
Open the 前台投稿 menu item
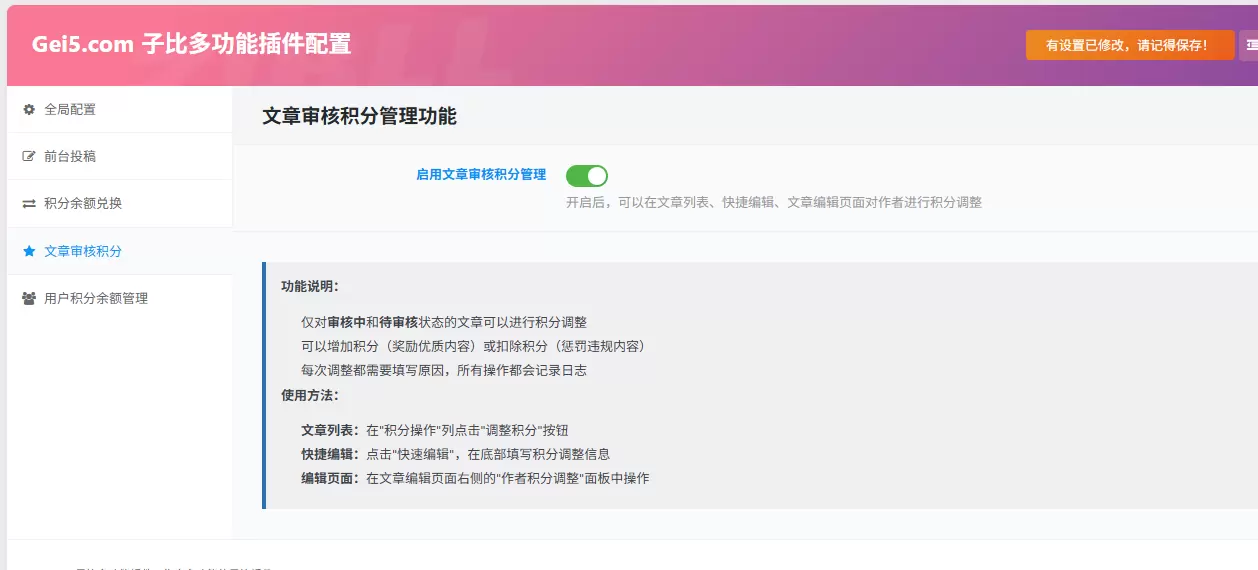(119, 156)
